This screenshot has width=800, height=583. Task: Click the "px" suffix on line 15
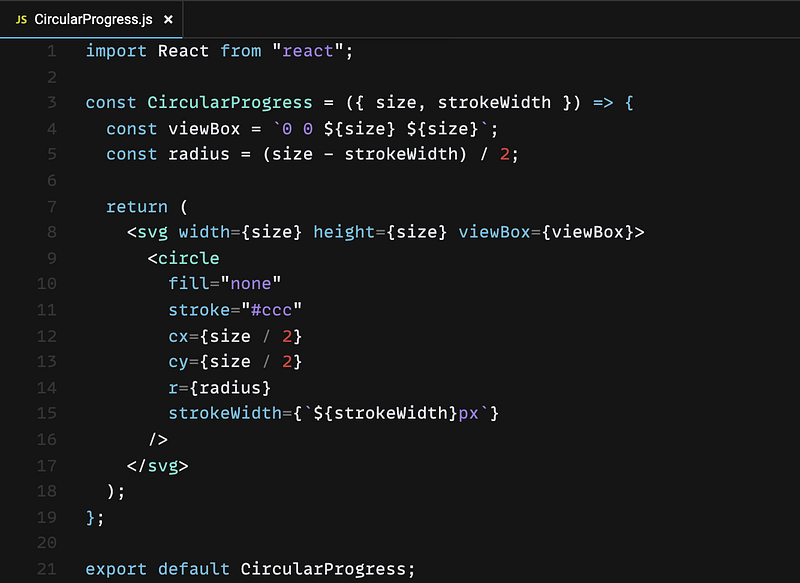[x=468, y=414]
